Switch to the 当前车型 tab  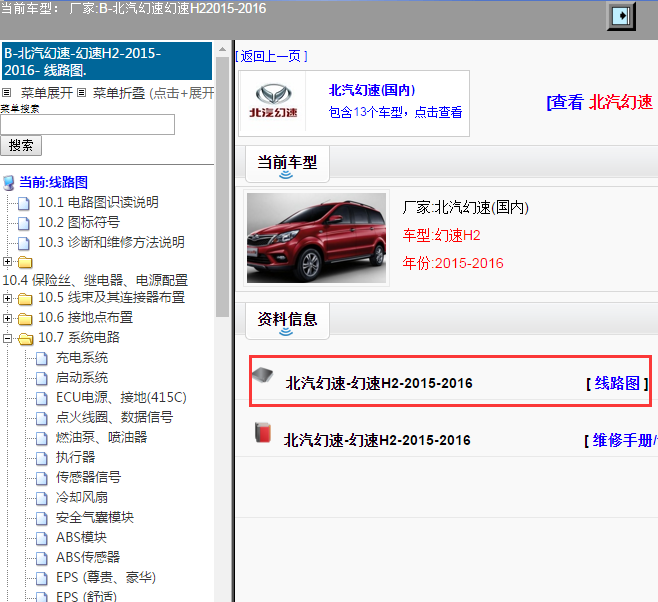tap(287, 164)
